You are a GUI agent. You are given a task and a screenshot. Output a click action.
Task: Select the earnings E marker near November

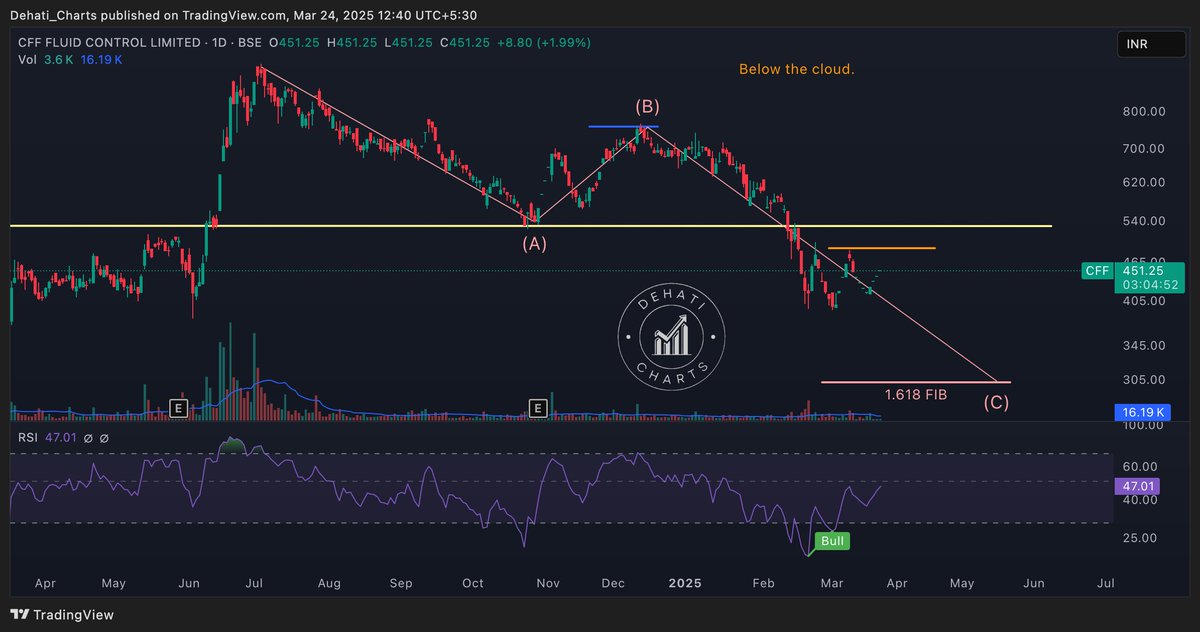point(538,408)
